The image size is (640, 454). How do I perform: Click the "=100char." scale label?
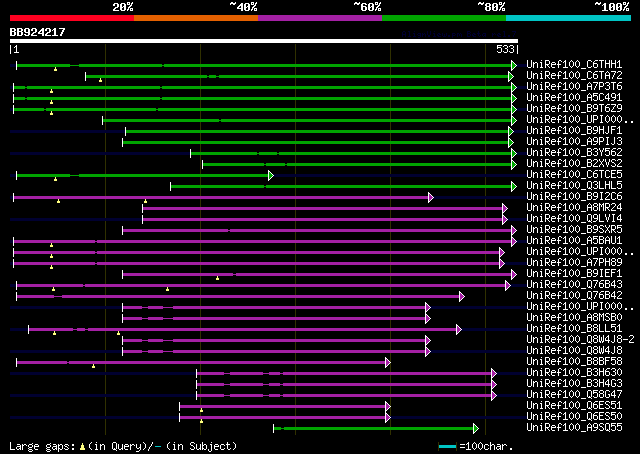pos(486,446)
